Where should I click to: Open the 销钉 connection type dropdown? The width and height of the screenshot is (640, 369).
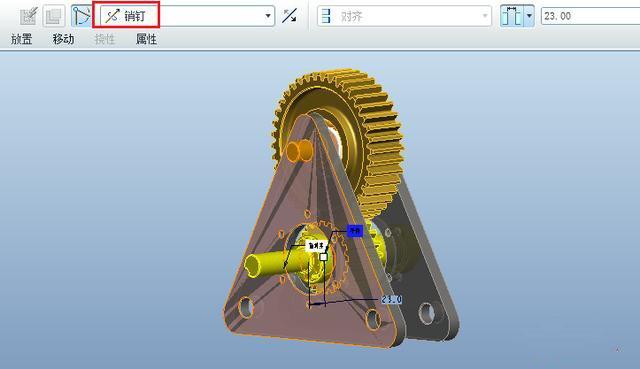[188, 16]
